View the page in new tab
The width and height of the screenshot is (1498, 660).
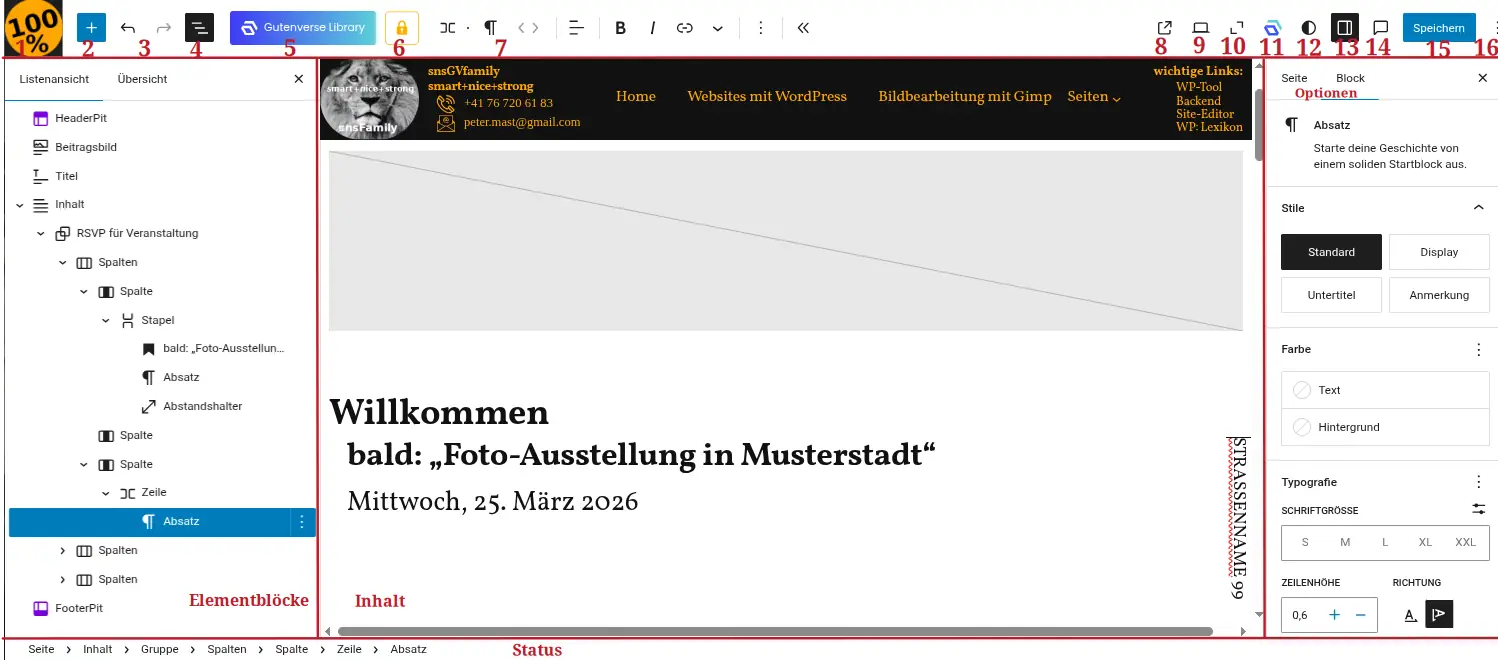[1164, 28]
